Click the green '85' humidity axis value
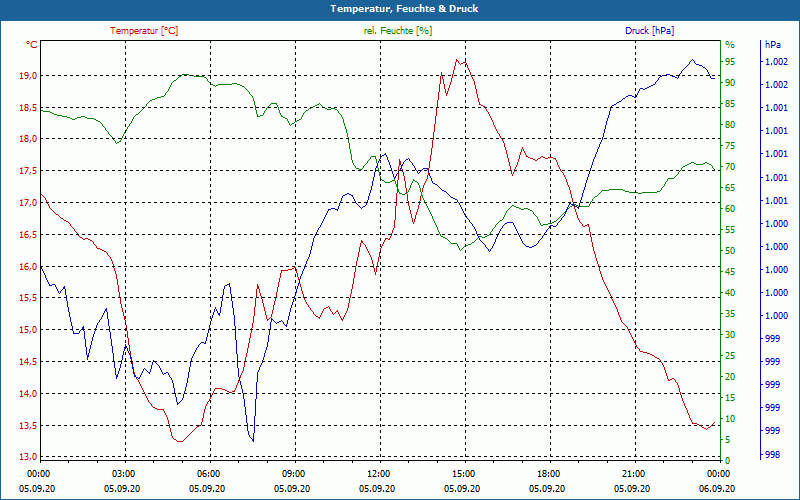 coord(730,104)
